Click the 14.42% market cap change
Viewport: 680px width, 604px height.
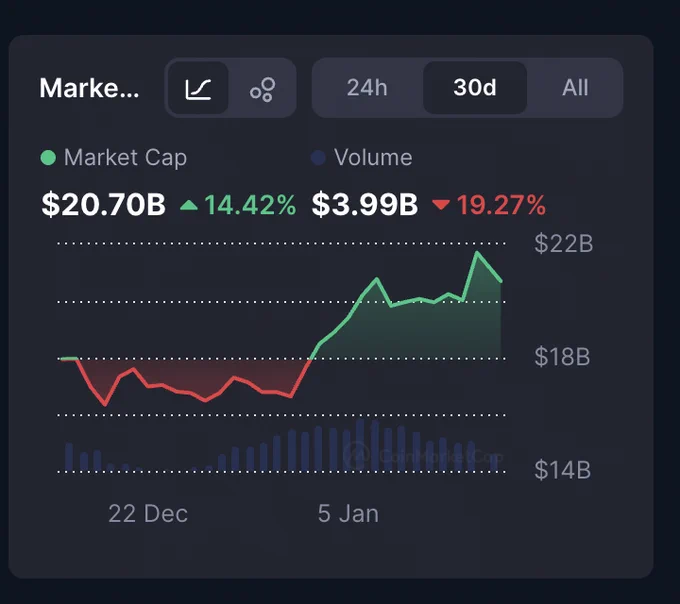(250, 205)
